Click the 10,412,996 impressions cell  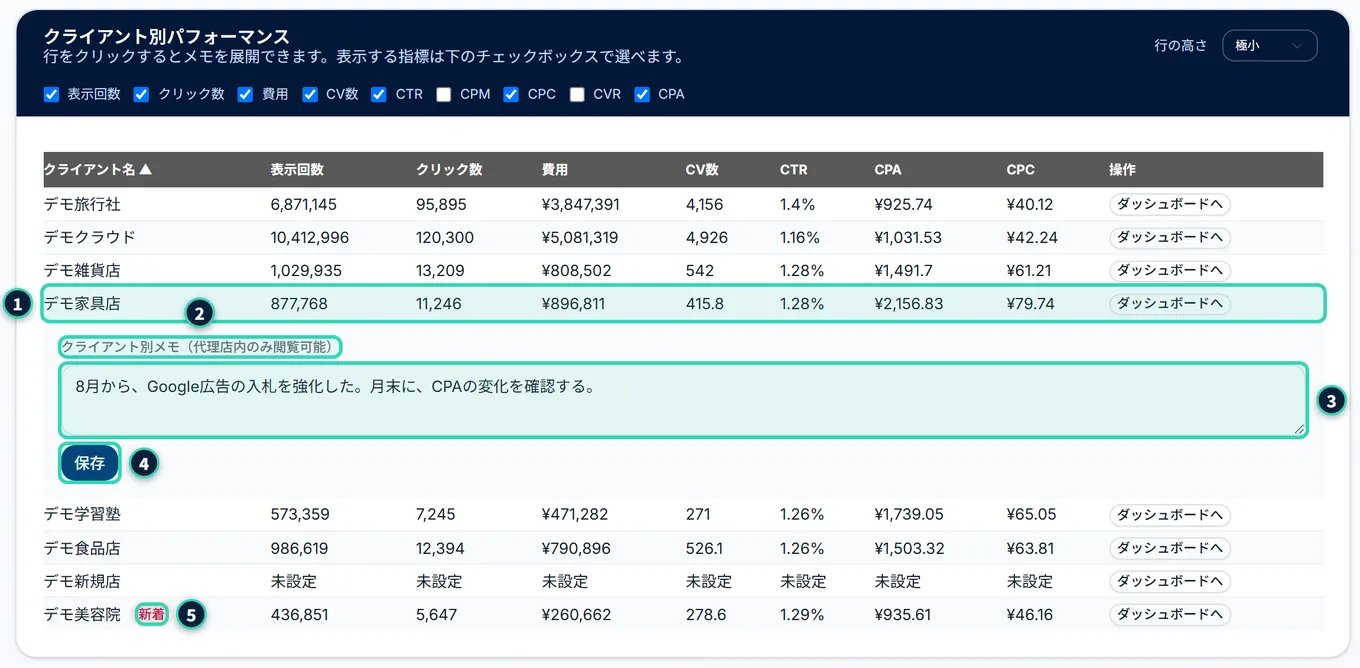310,238
